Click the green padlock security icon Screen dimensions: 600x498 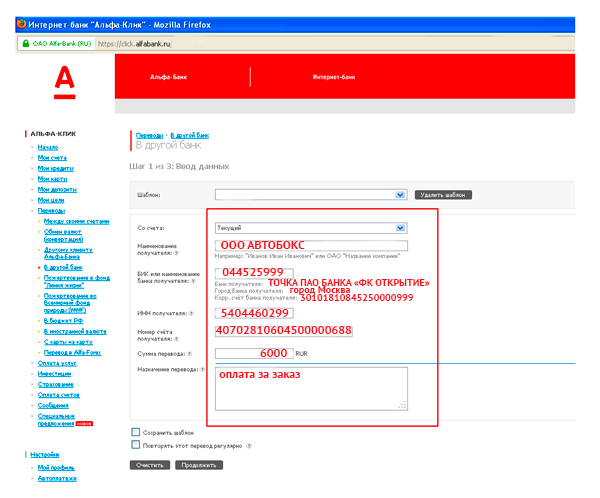click(x=26, y=44)
